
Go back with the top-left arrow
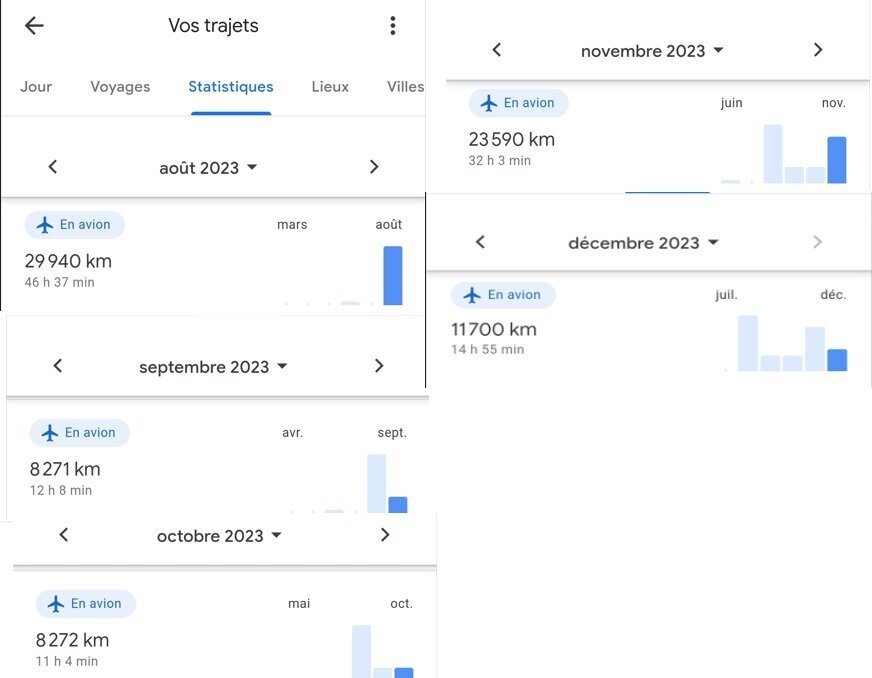point(34,26)
